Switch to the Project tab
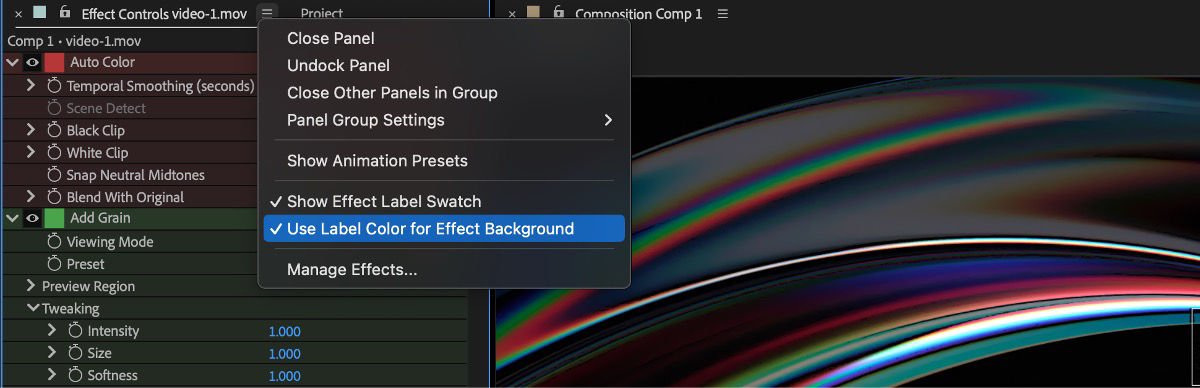This screenshot has width=1200, height=388. pyautogui.click(x=322, y=14)
